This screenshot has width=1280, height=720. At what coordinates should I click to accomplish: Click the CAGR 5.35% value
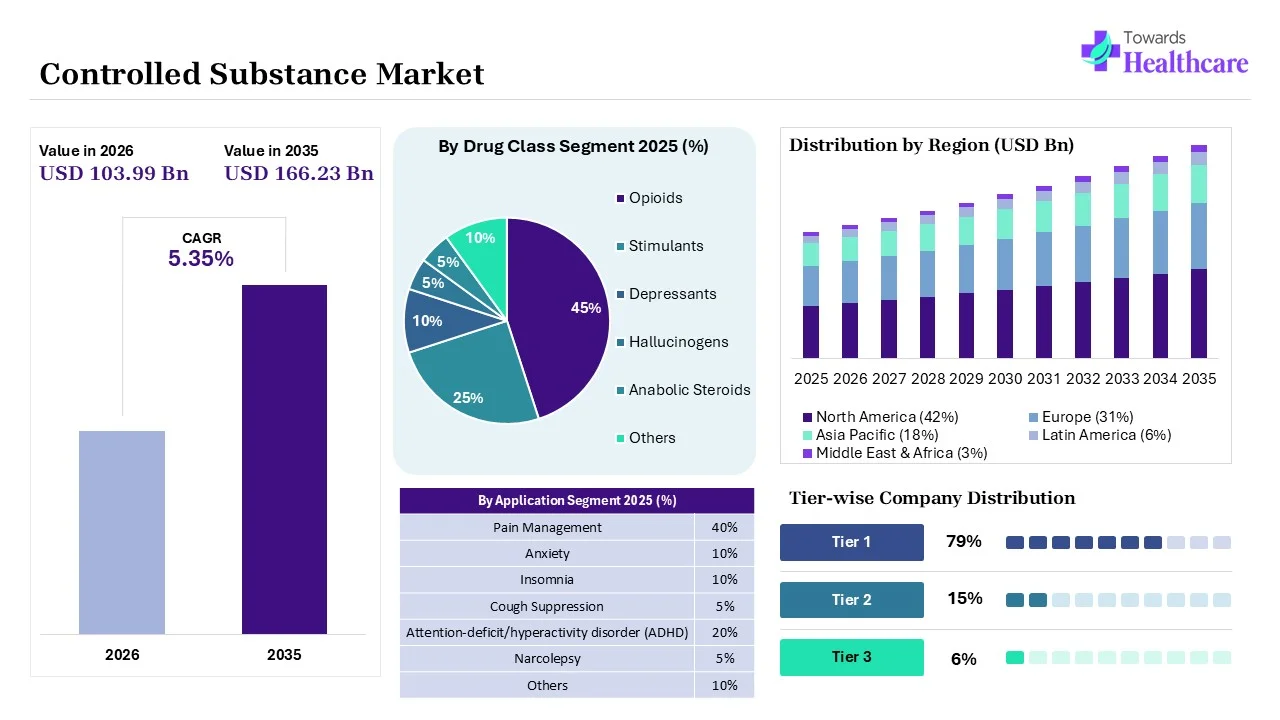click(201, 259)
